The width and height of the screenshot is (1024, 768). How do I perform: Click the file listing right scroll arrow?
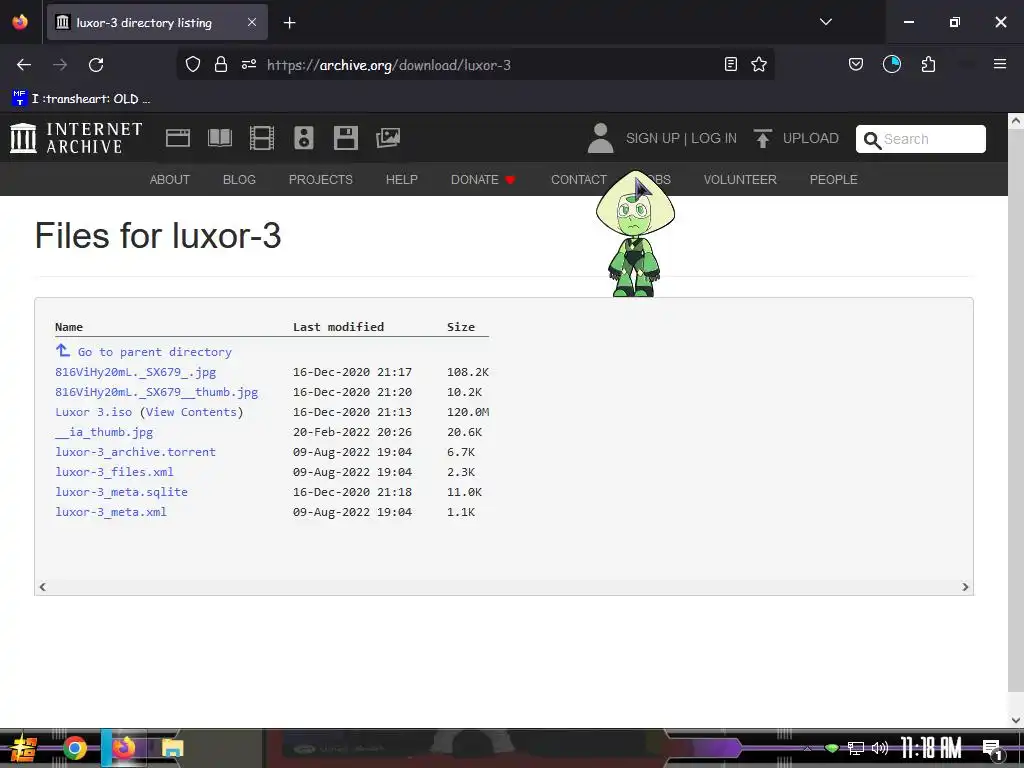point(965,587)
